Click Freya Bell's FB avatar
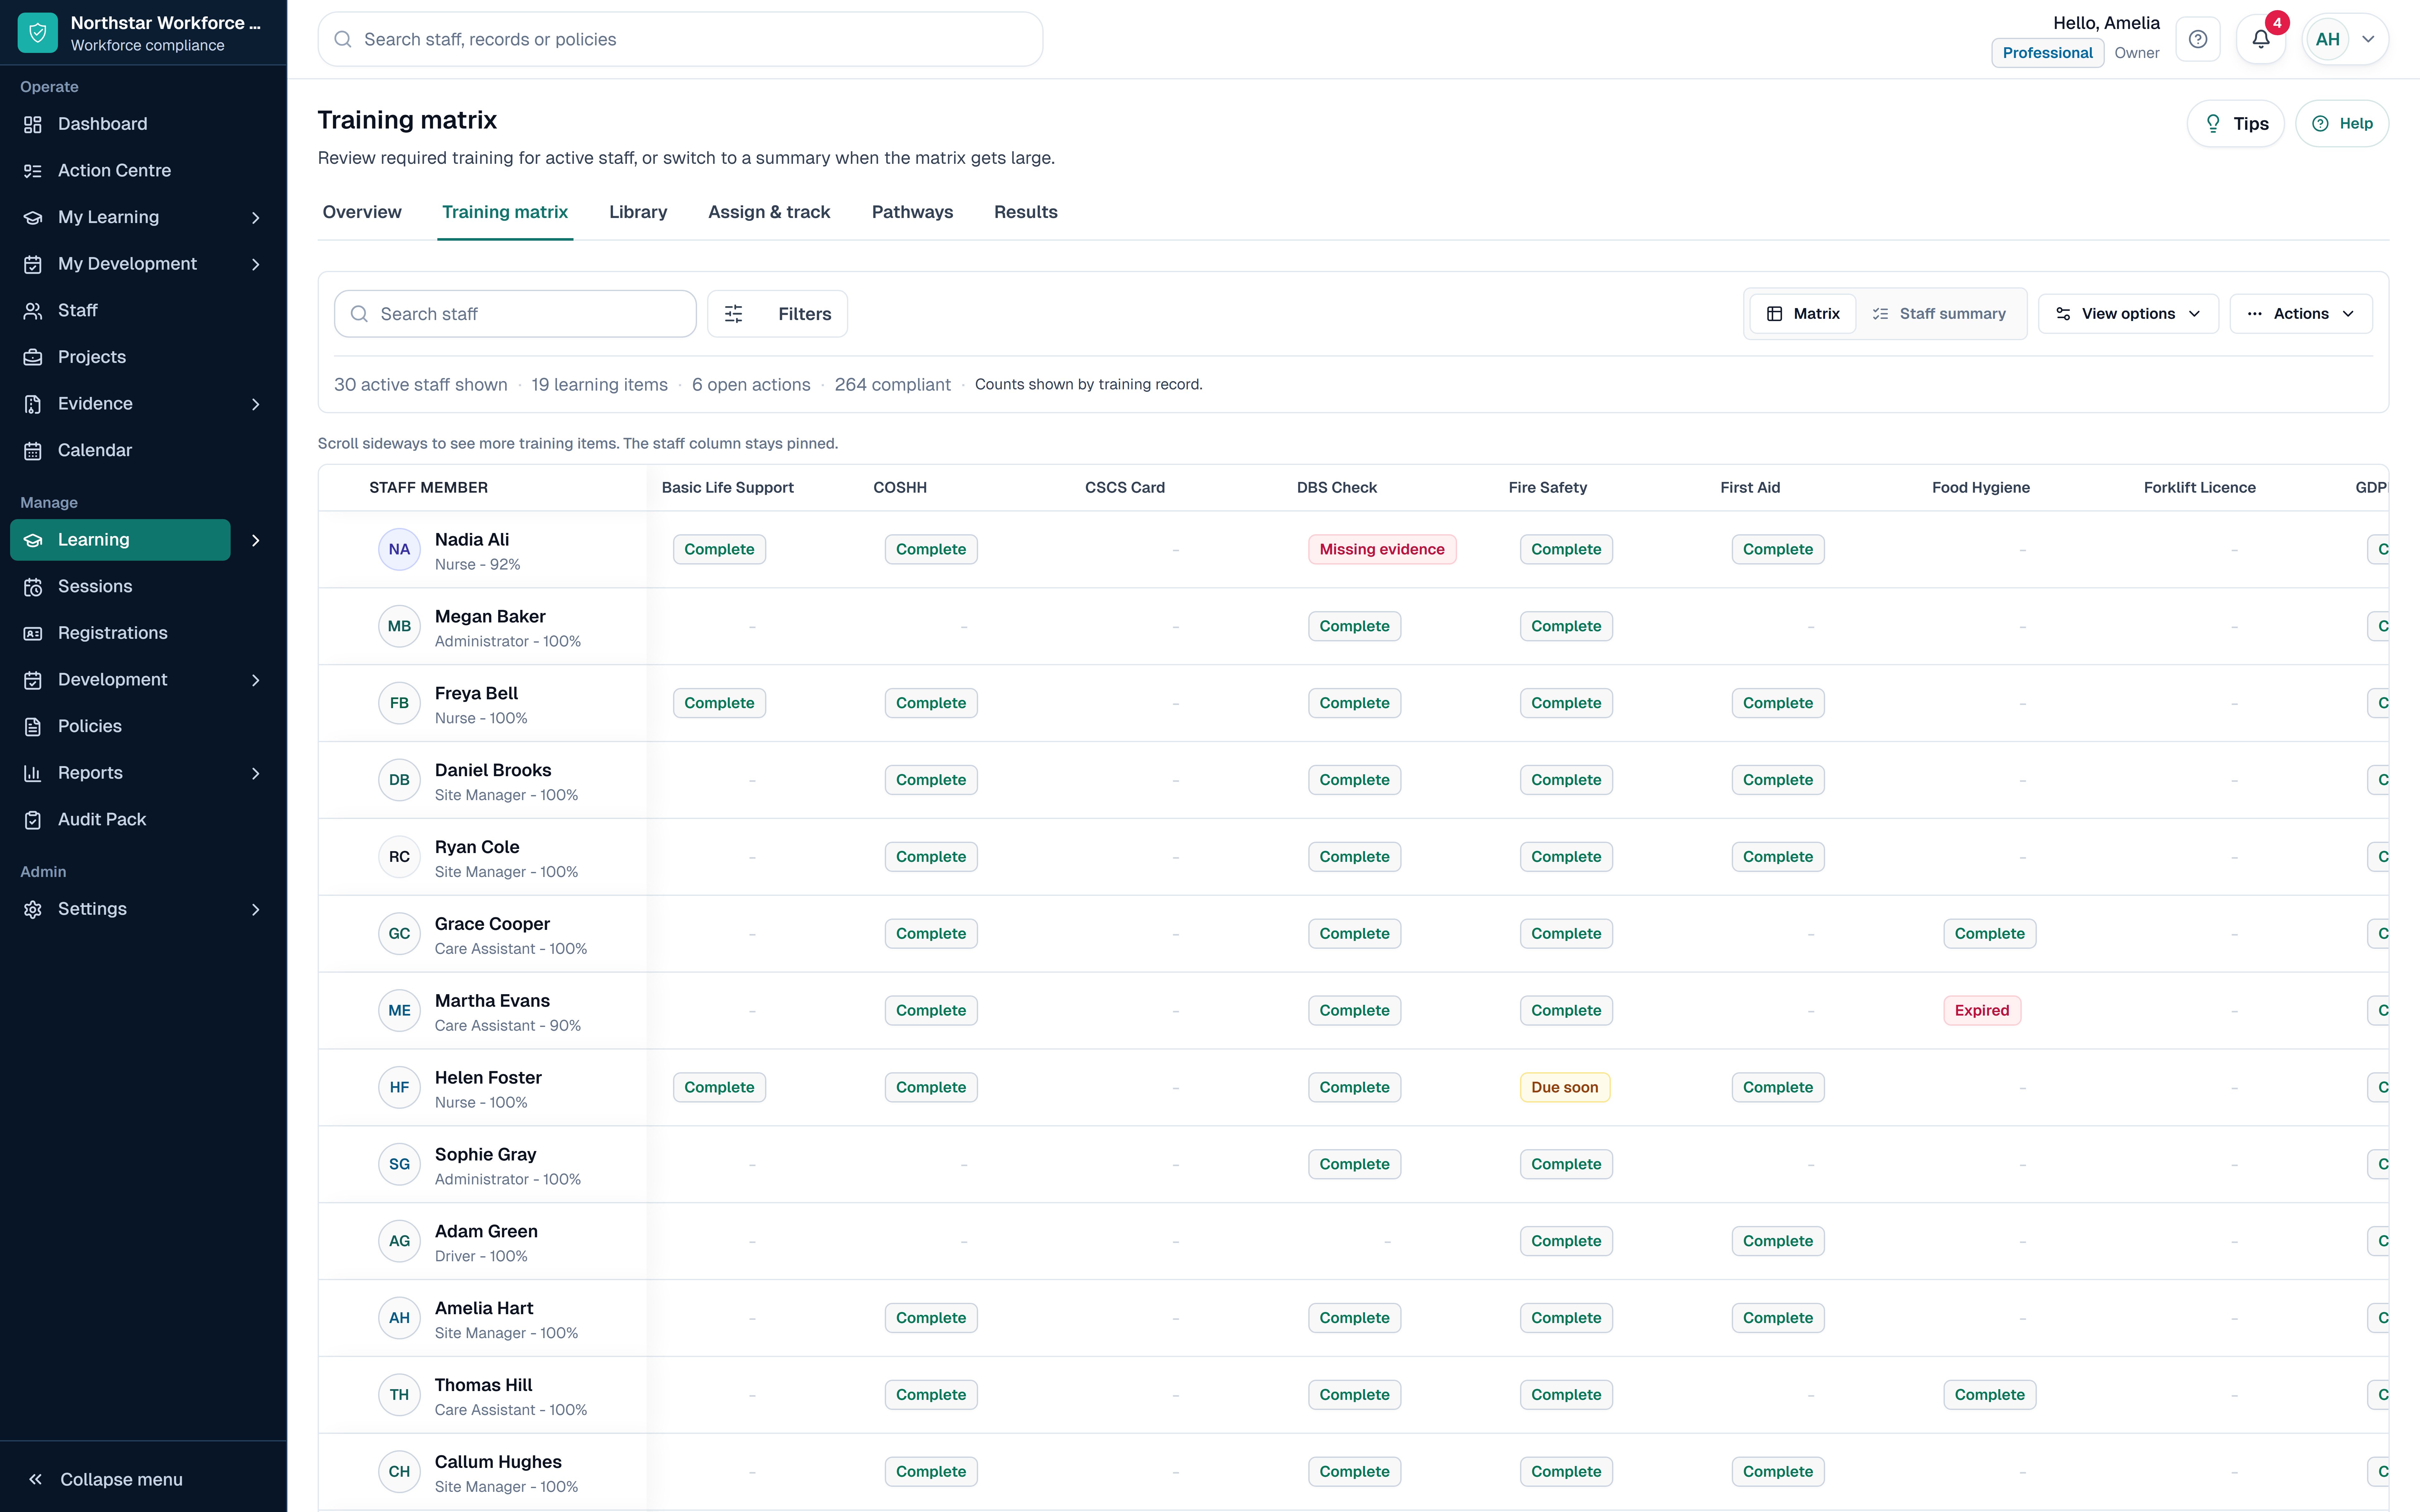The width and height of the screenshot is (2420, 1512). click(399, 703)
